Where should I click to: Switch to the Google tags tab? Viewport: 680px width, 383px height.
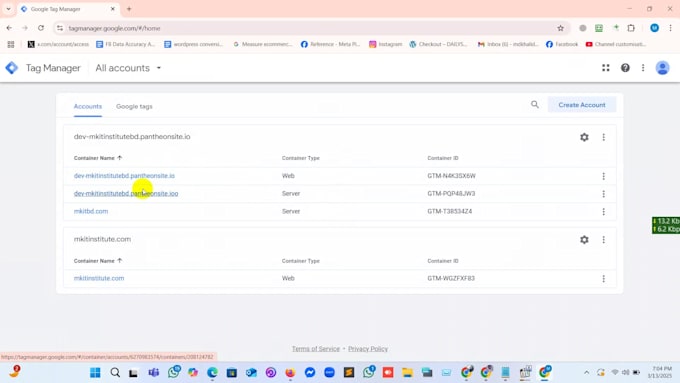click(x=134, y=106)
